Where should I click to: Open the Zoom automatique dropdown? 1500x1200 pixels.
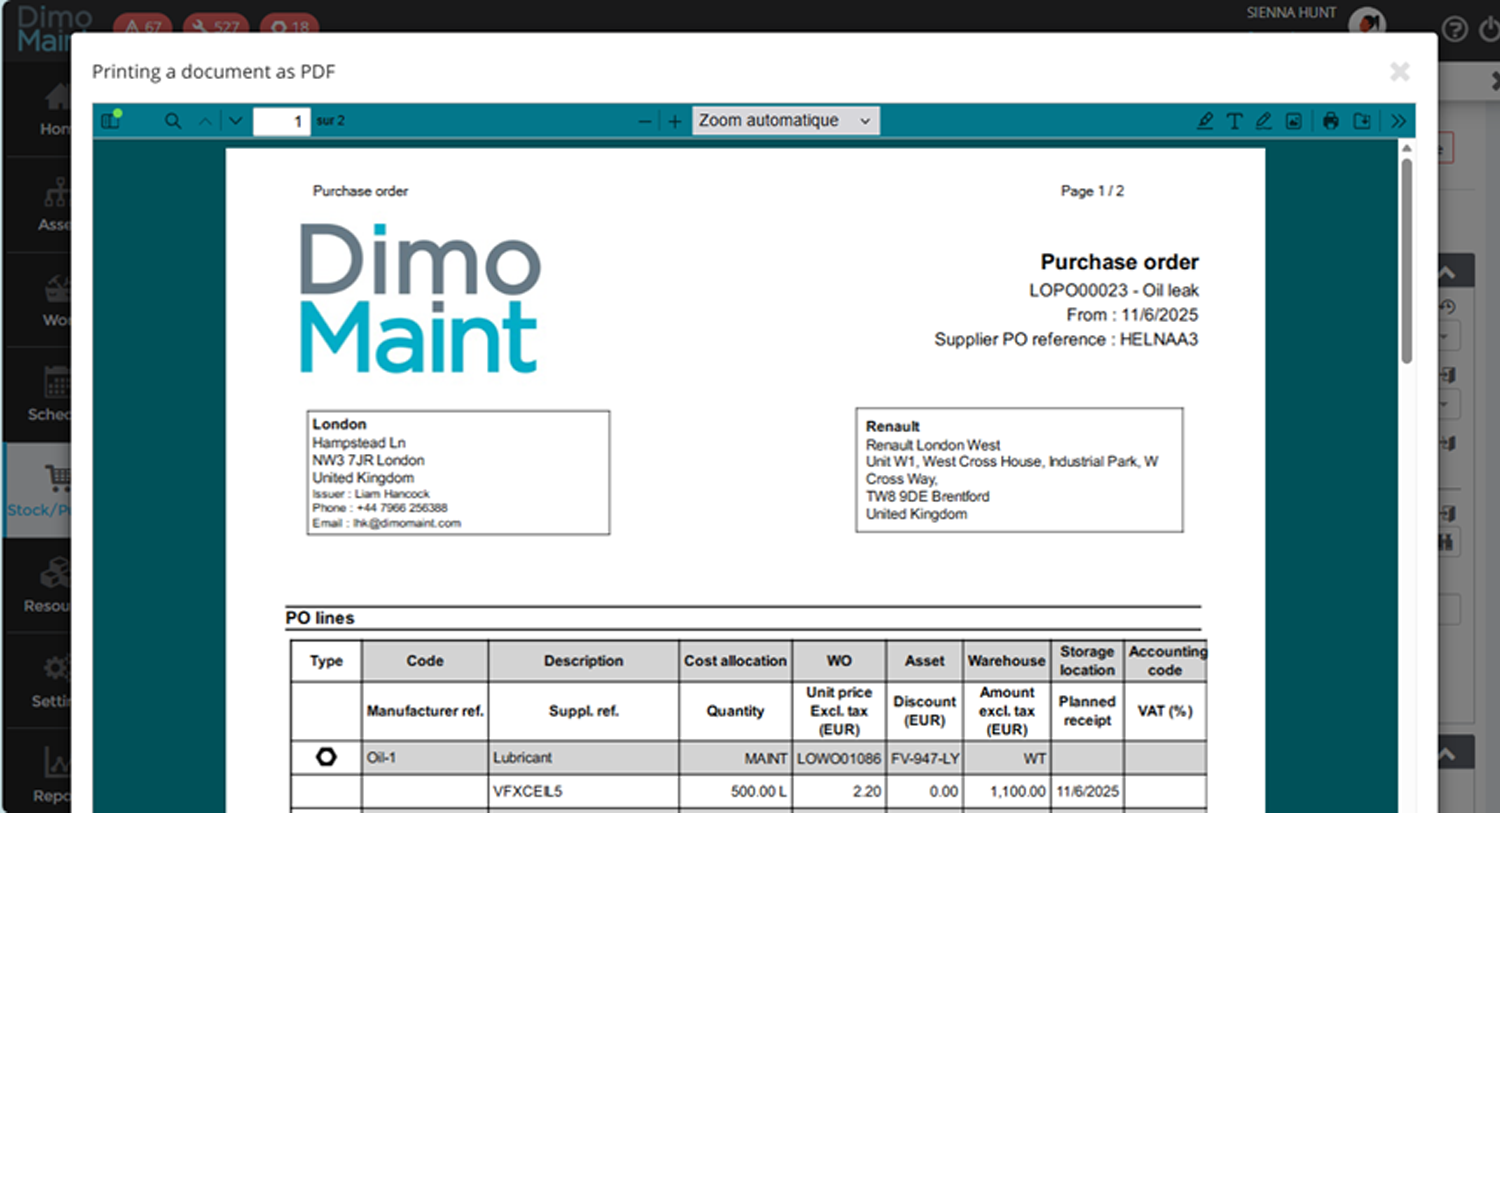point(784,120)
